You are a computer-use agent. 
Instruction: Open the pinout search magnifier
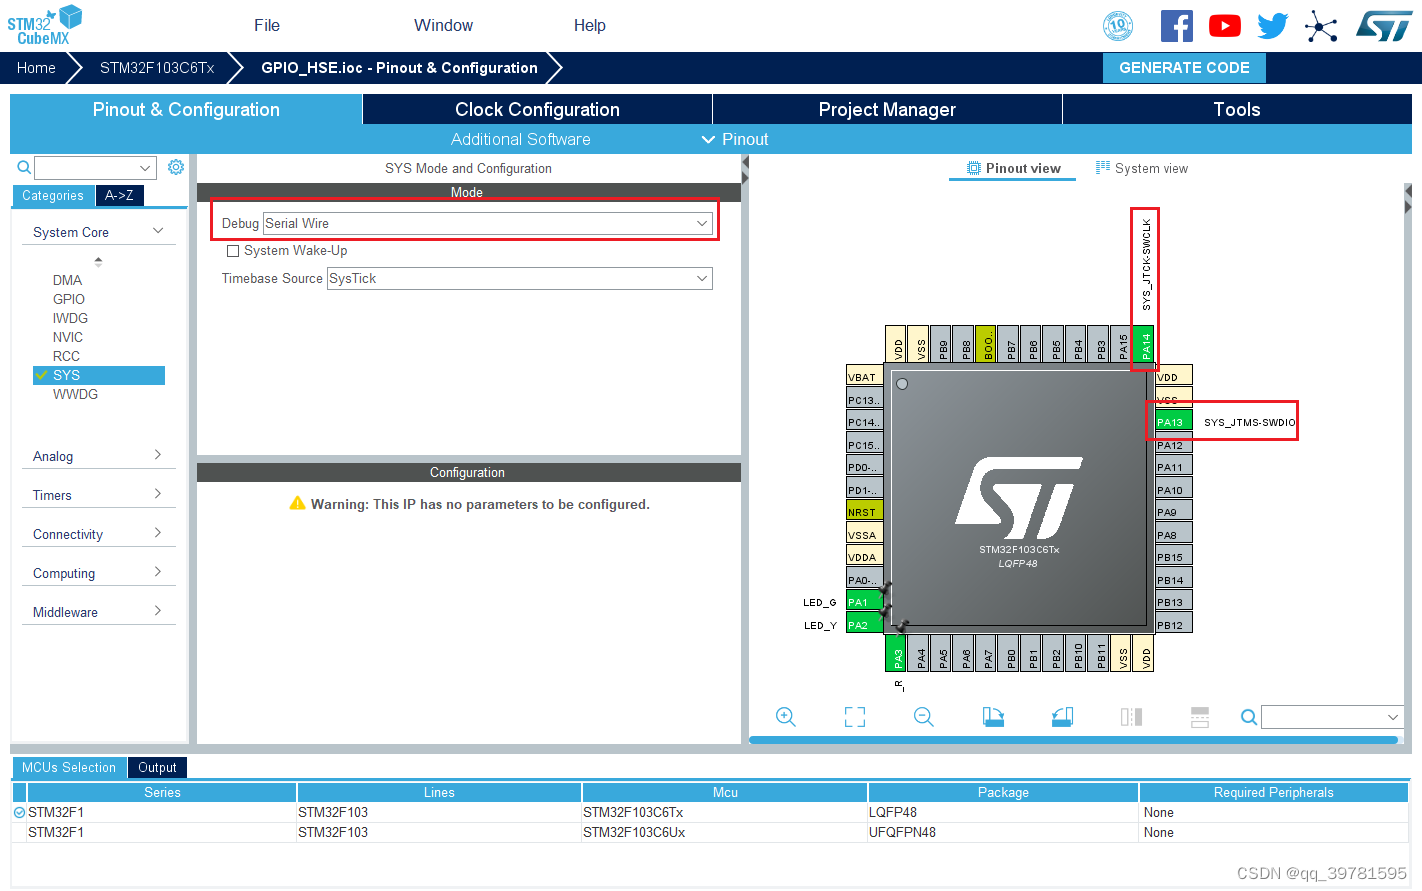point(1248,717)
